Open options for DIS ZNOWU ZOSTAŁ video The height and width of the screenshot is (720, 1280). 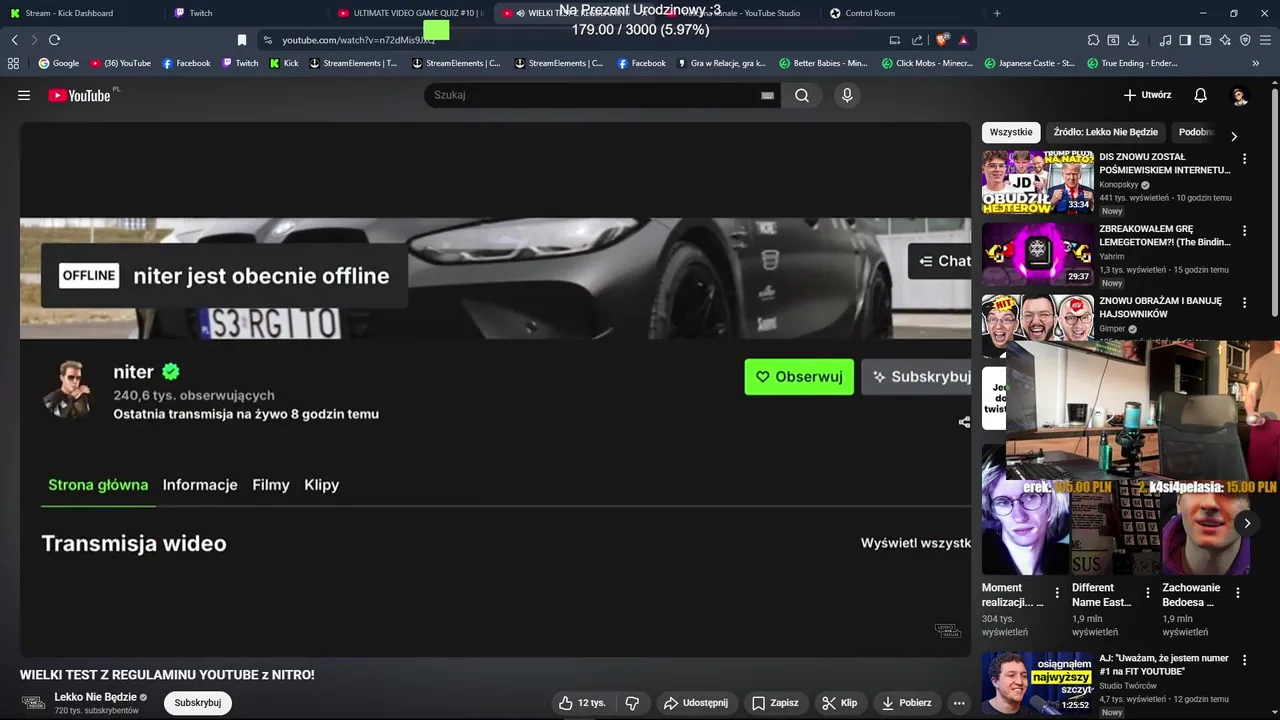pyautogui.click(x=1244, y=159)
